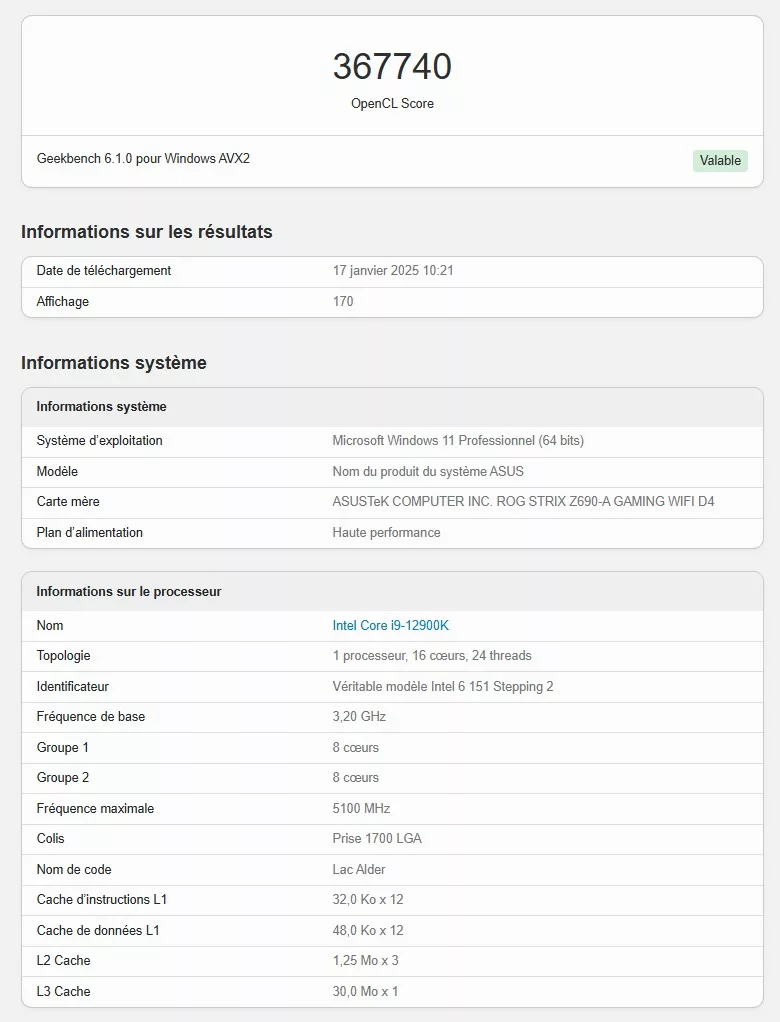Click the Informations sur les résultats heading
780x1022 pixels.
(x=147, y=231)
